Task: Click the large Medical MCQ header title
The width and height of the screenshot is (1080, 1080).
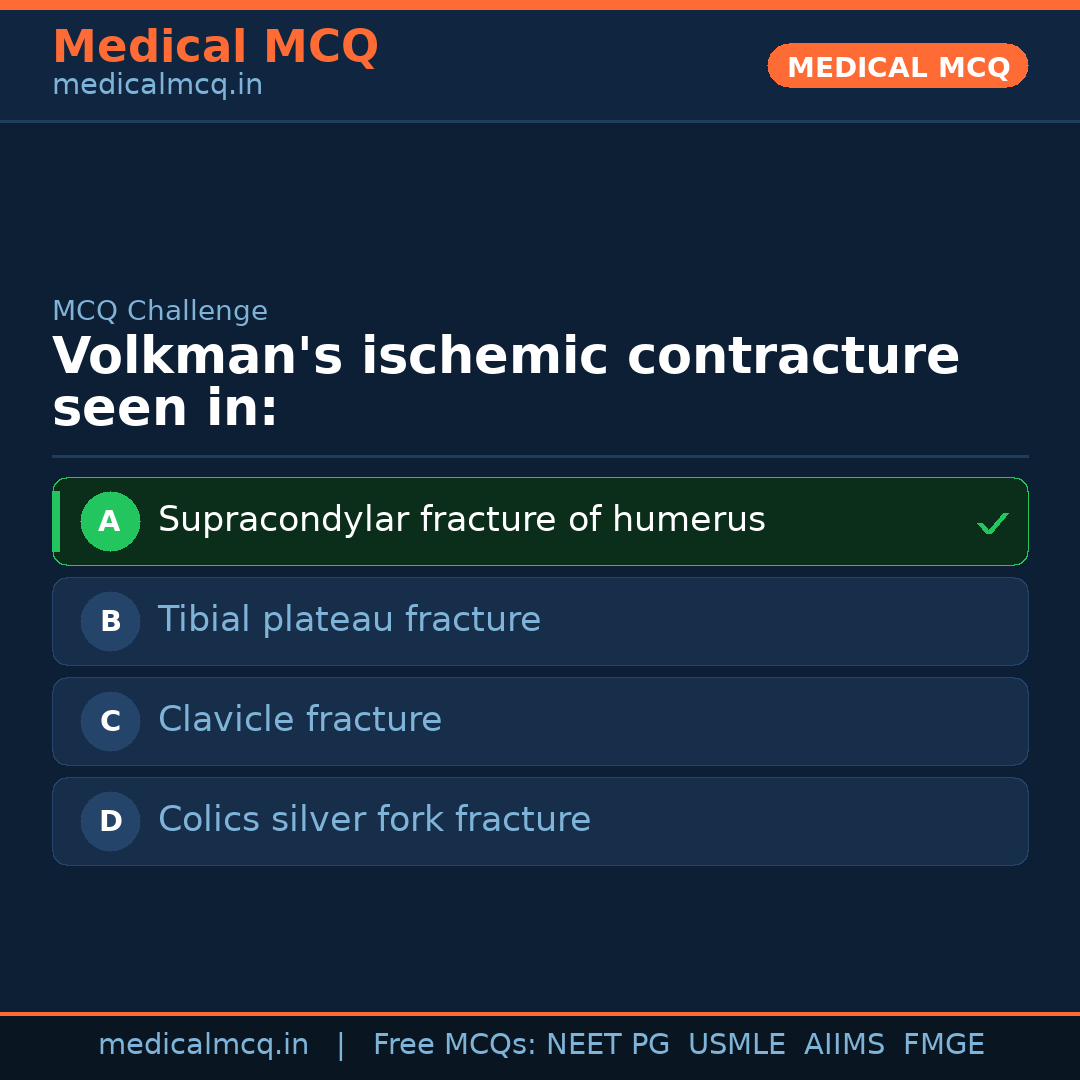Action: click(x=215, y=47)
